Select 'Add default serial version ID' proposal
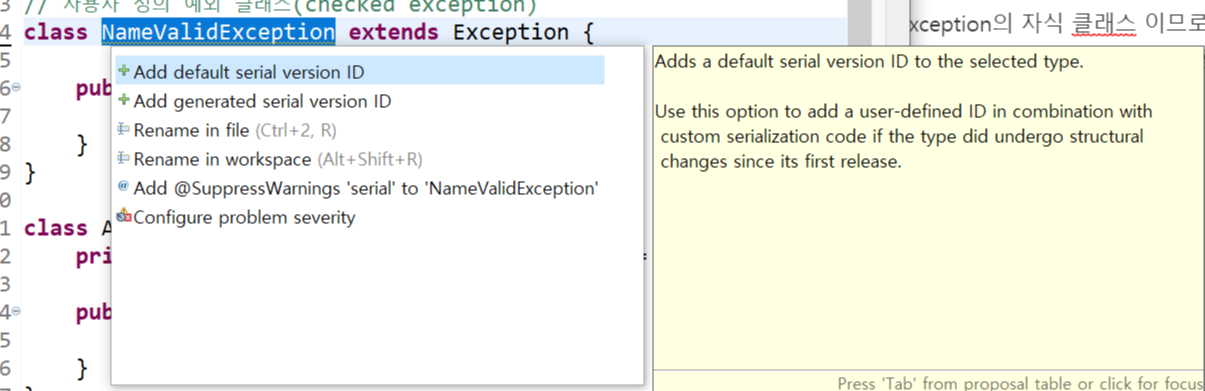Viewport: 1205px width, 391px height. pos(360,72)
